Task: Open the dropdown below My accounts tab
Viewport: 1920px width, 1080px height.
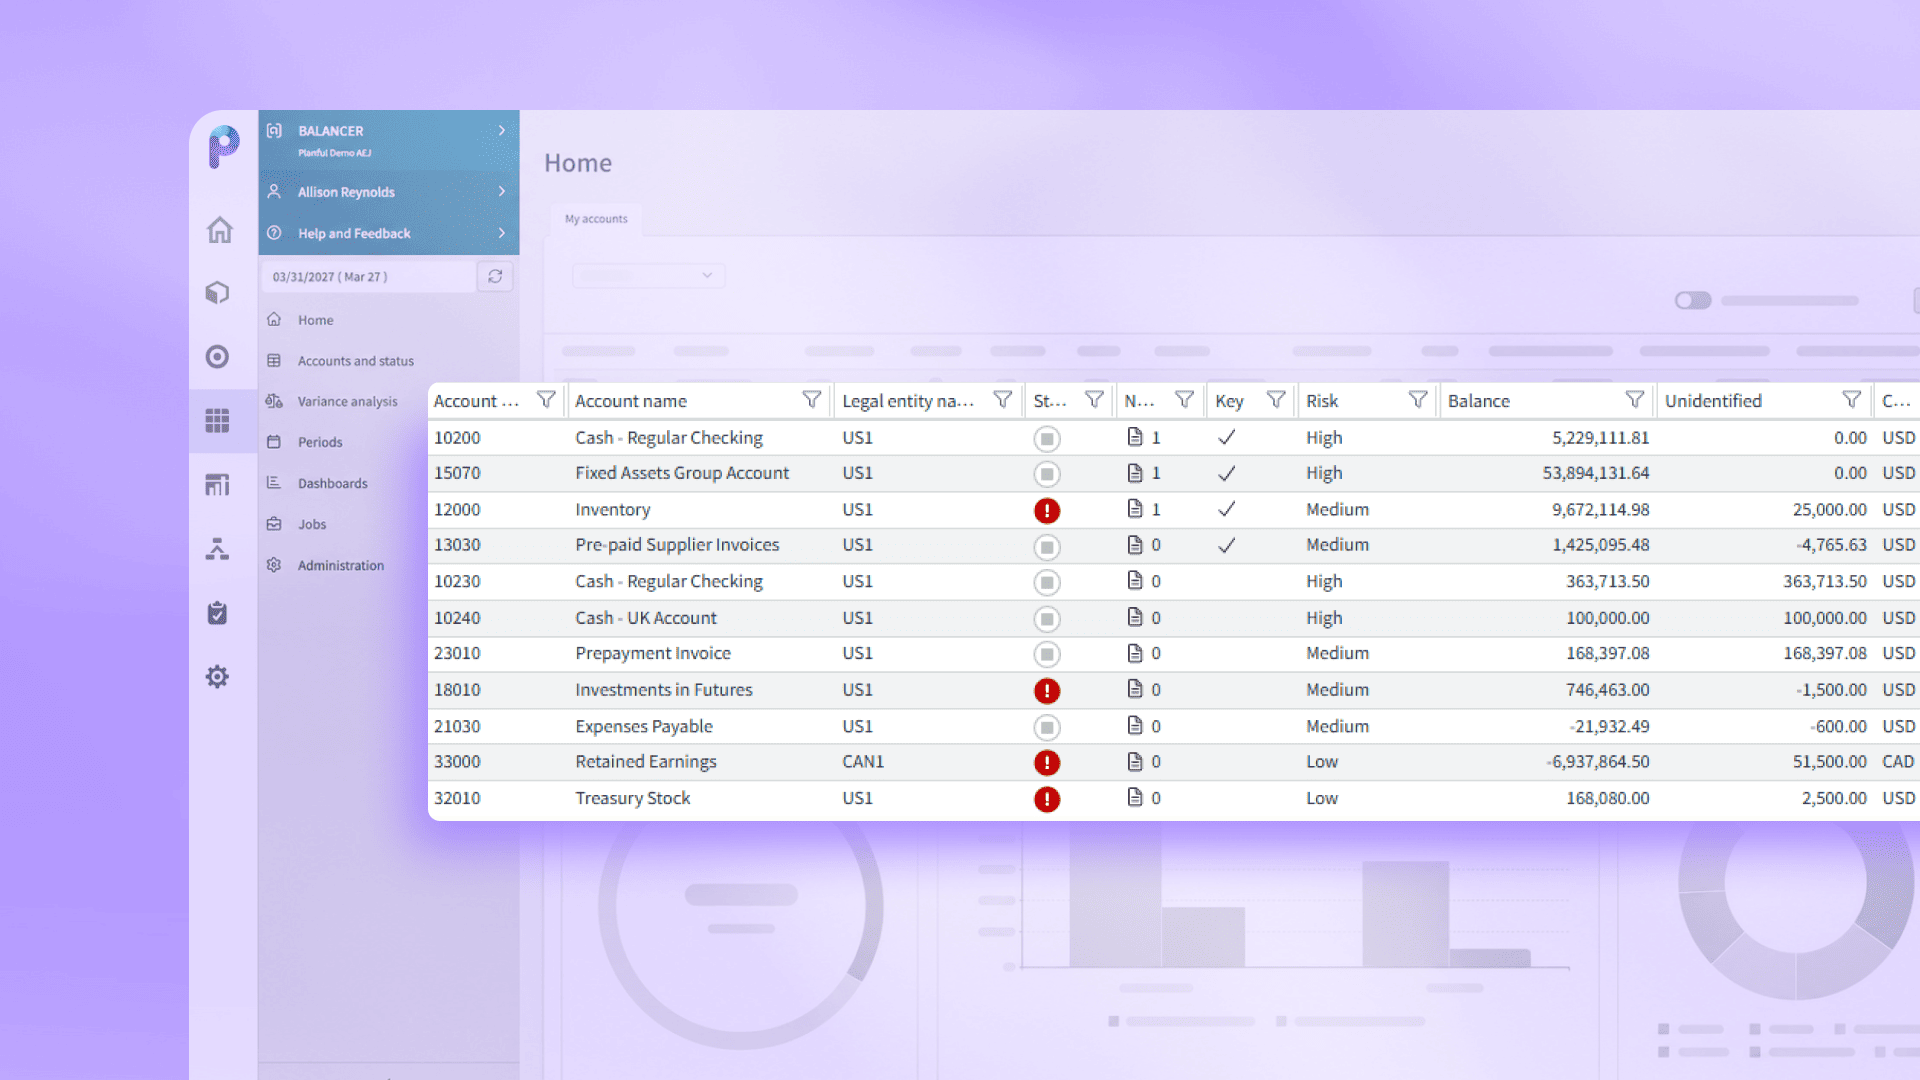Action: (648, 275)
